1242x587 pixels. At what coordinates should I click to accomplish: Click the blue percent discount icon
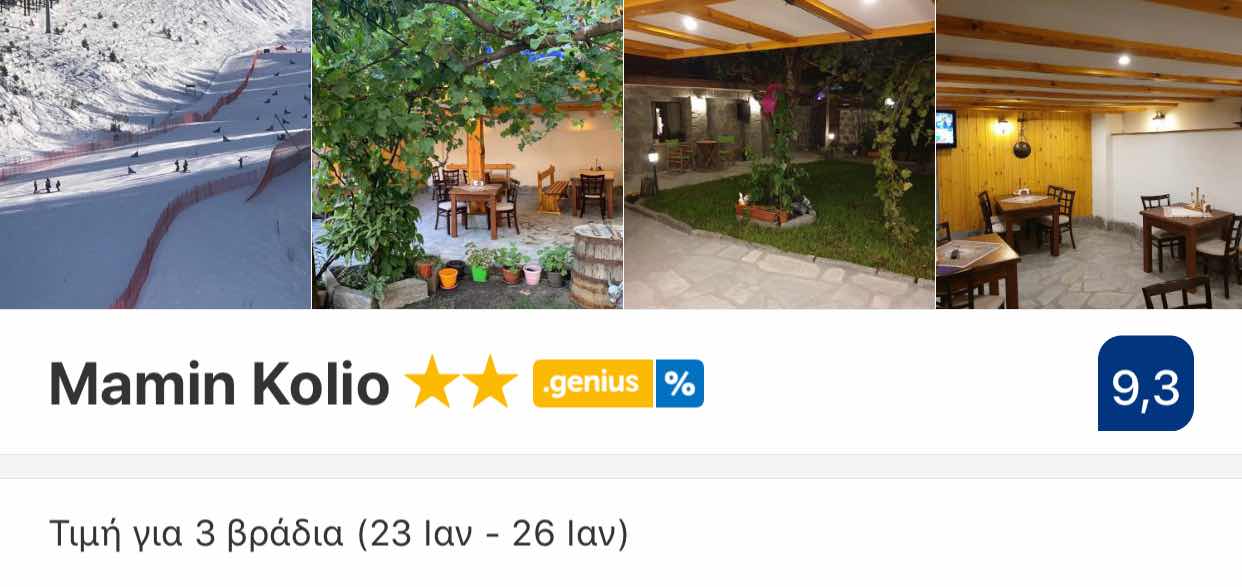click(680, 383)
